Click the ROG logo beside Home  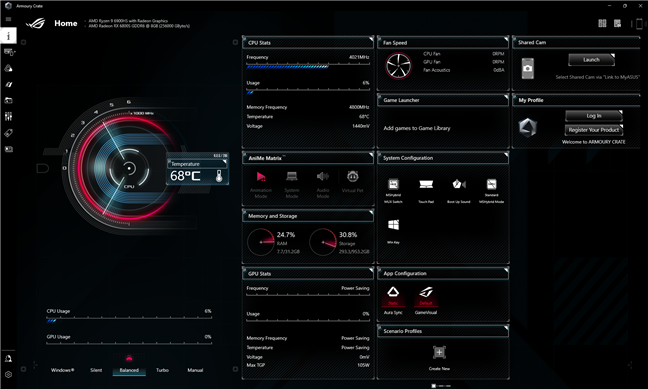[x=36, y=24]
